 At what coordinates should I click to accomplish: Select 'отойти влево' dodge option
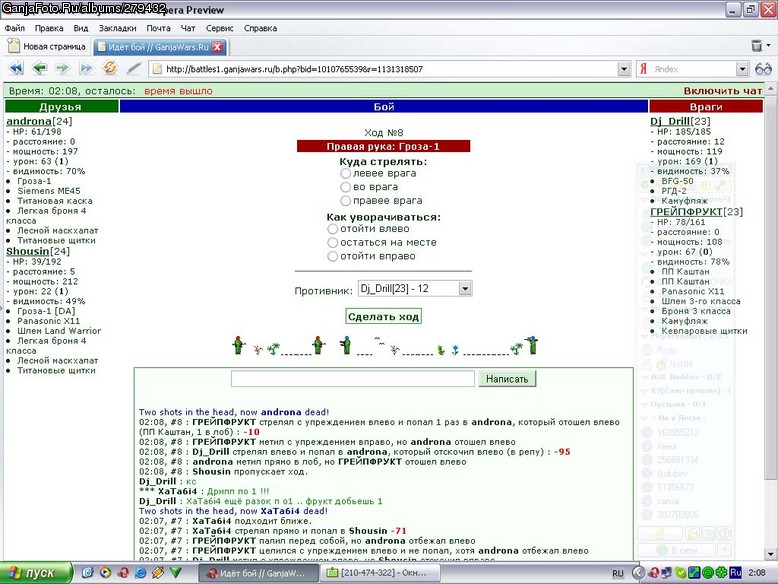pyautogui.click(x=332, y=229)
